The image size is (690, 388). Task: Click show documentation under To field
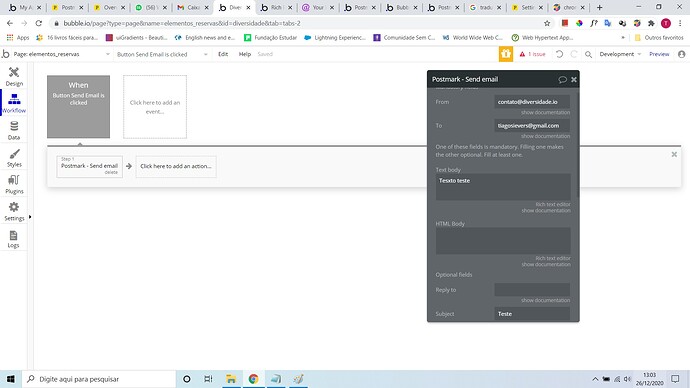point(545,136)
